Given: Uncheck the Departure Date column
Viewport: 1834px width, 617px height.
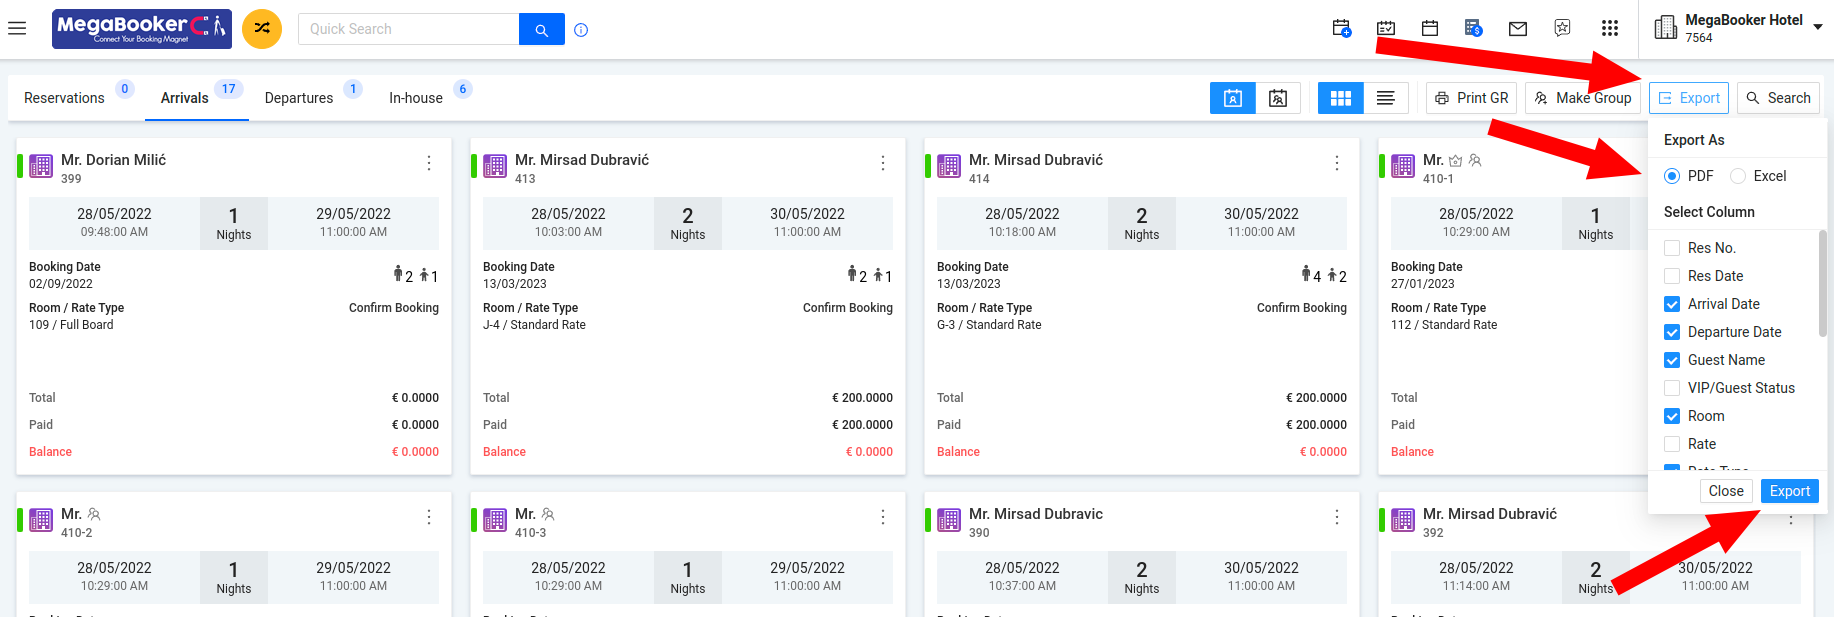Looking at the screenshot, I should (1672, 332).
